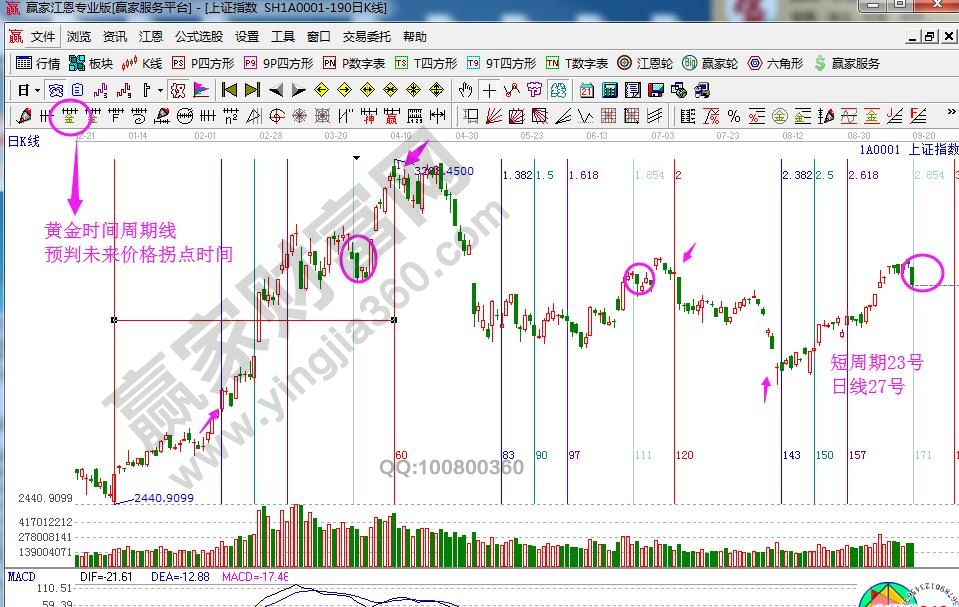
Task: Select the percent % line tool
Action: pyautogui.click(x=733, y=115)
